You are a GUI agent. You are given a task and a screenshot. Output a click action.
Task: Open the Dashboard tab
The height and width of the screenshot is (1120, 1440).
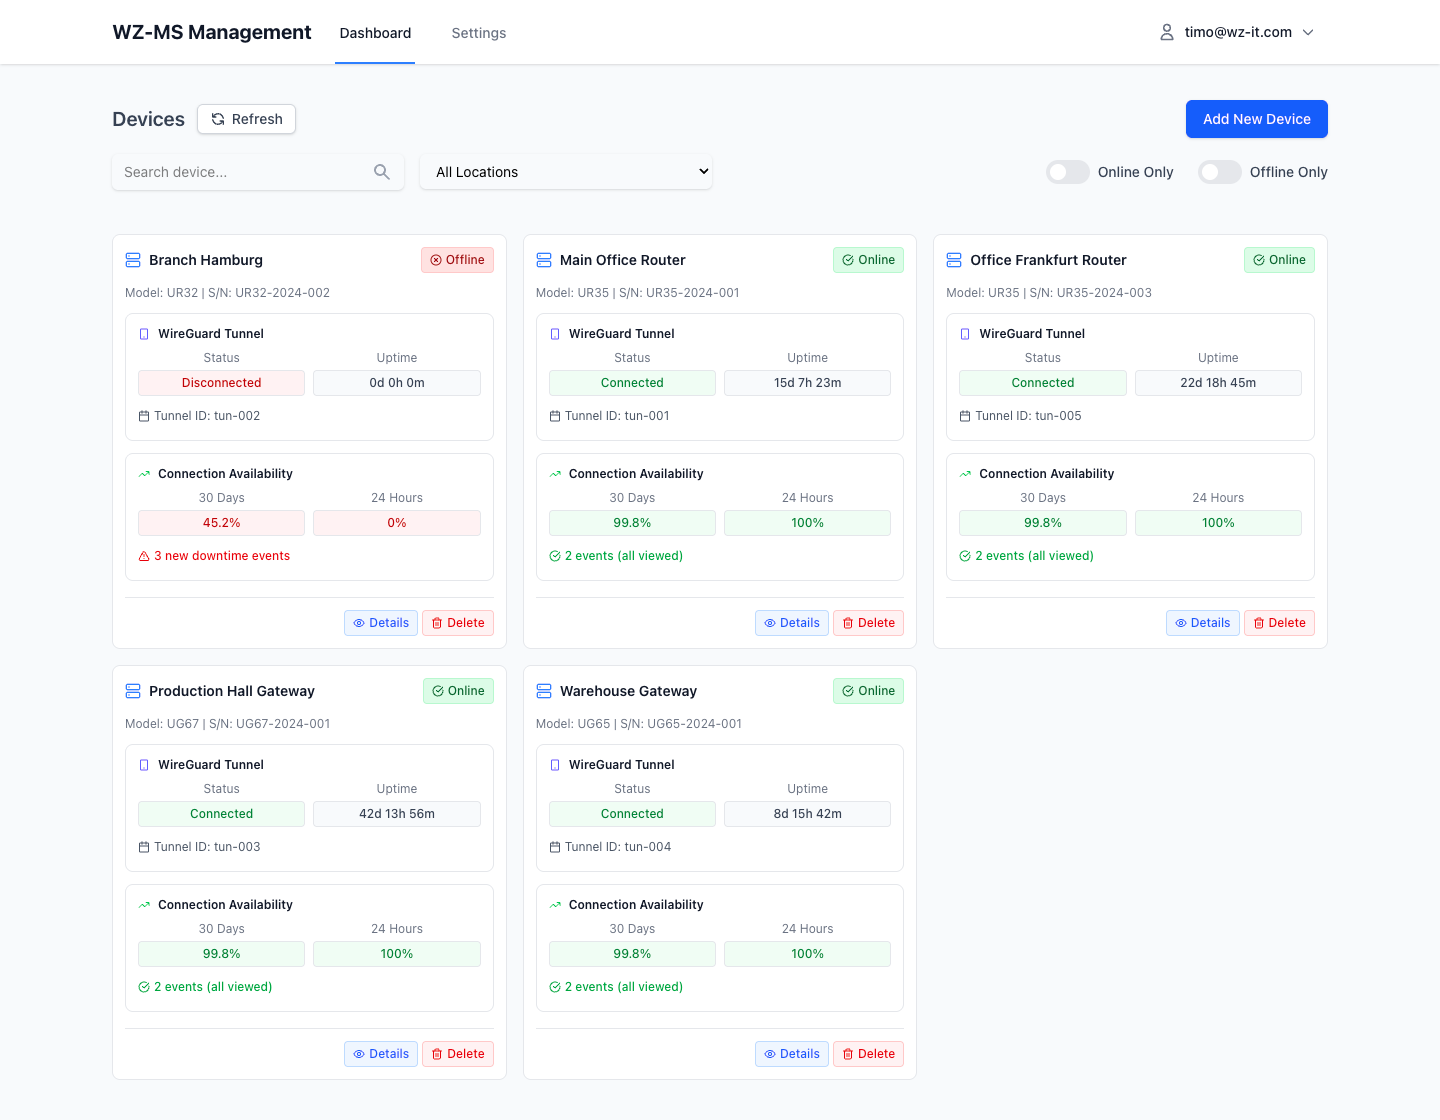click(x=375, y=33)
